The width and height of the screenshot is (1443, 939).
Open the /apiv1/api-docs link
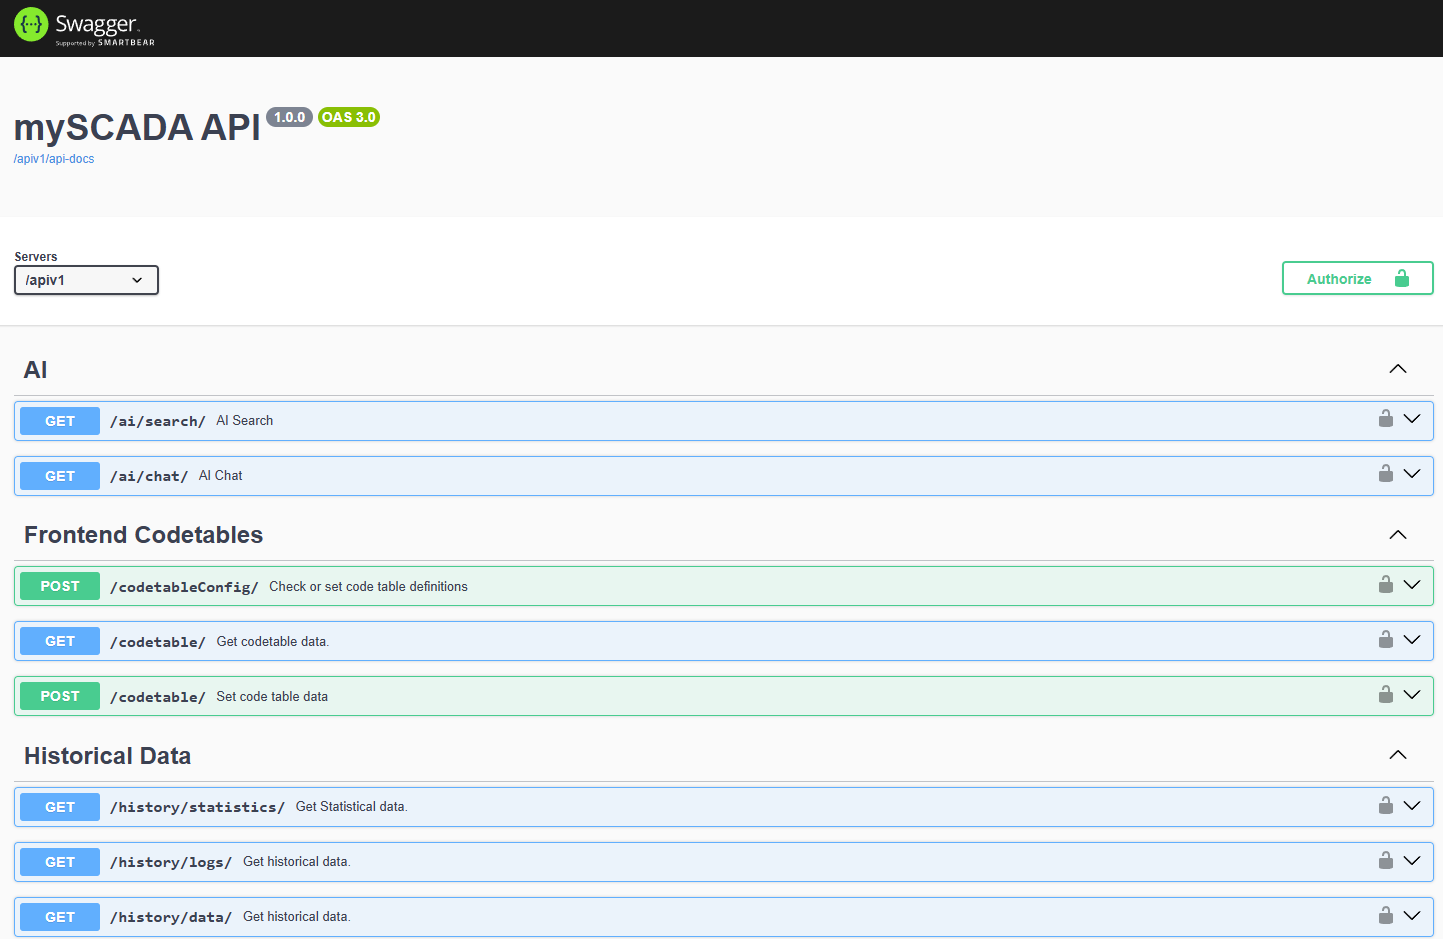pos(54,159)
